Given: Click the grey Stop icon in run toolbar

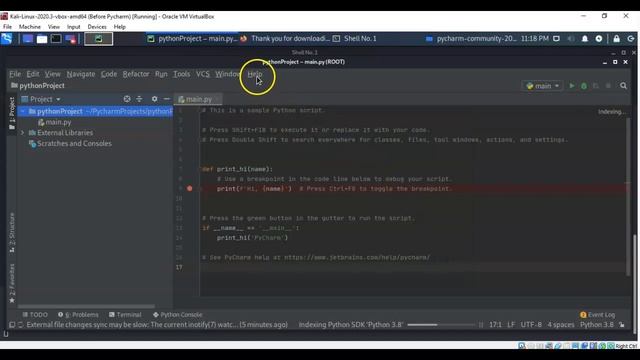Looking at the screenshot, I should tap(608, 86).
